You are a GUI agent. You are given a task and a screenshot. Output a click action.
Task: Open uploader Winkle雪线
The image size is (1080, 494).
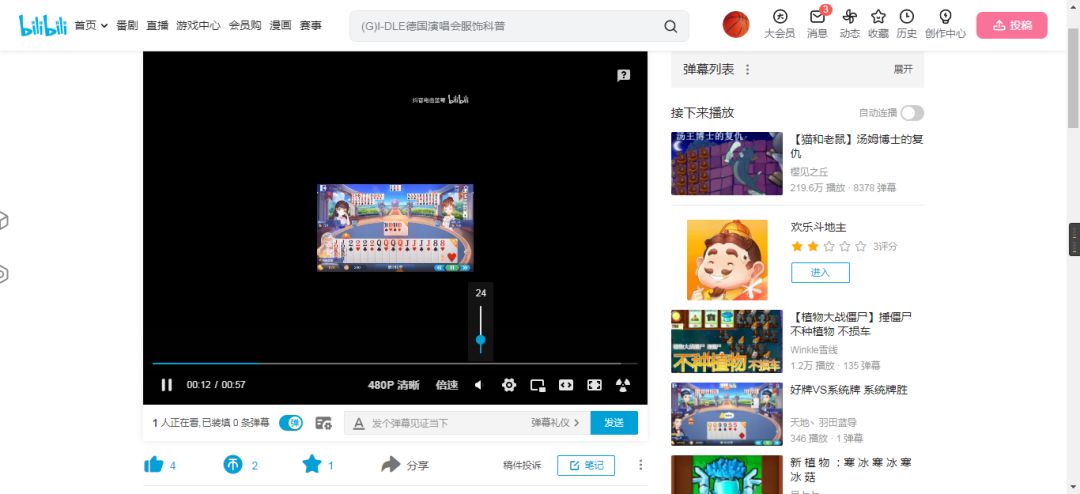click(813, 350)
